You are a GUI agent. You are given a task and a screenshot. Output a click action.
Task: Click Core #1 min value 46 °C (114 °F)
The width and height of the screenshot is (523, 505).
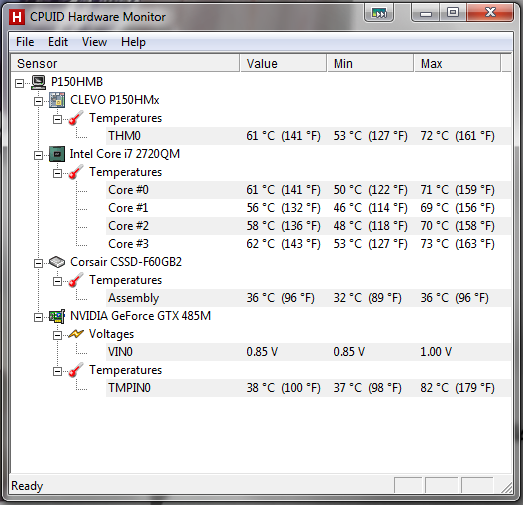pos(370,208)
